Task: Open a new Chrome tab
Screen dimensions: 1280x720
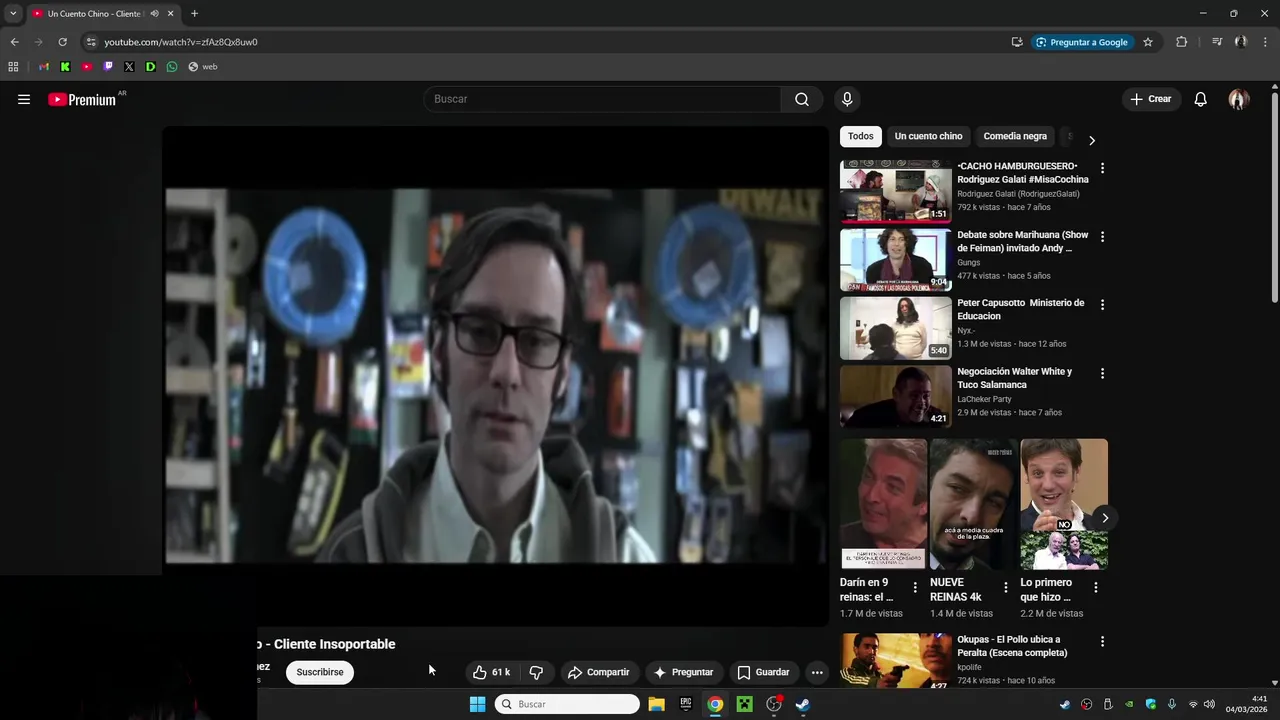Action: pos(194,14)
